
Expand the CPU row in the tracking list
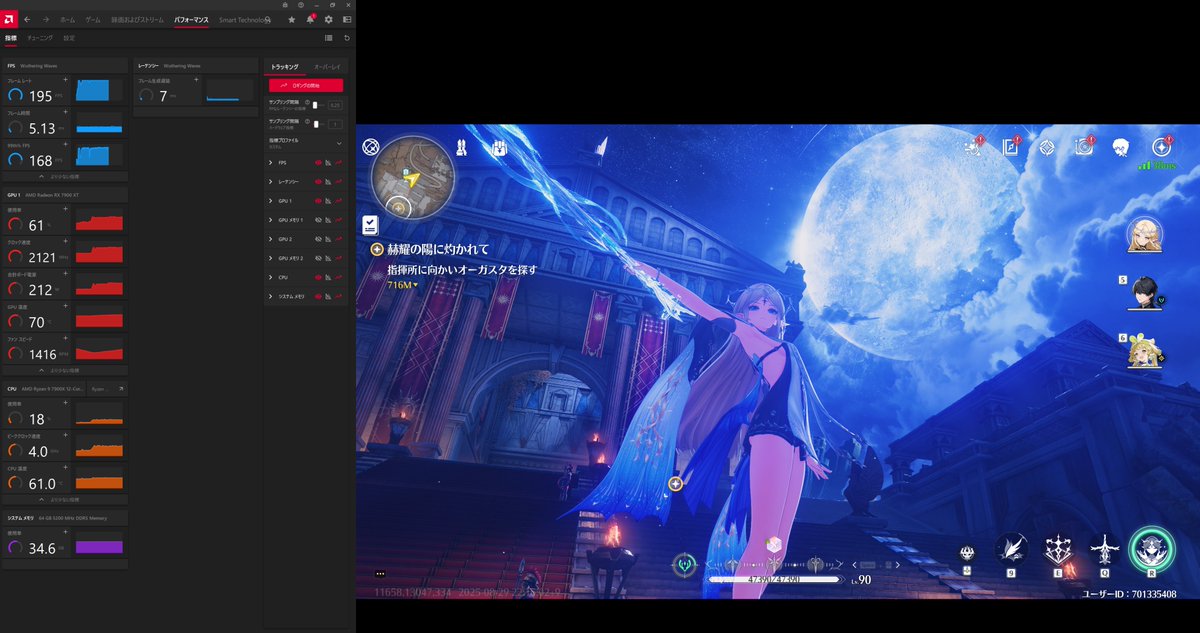270,277
